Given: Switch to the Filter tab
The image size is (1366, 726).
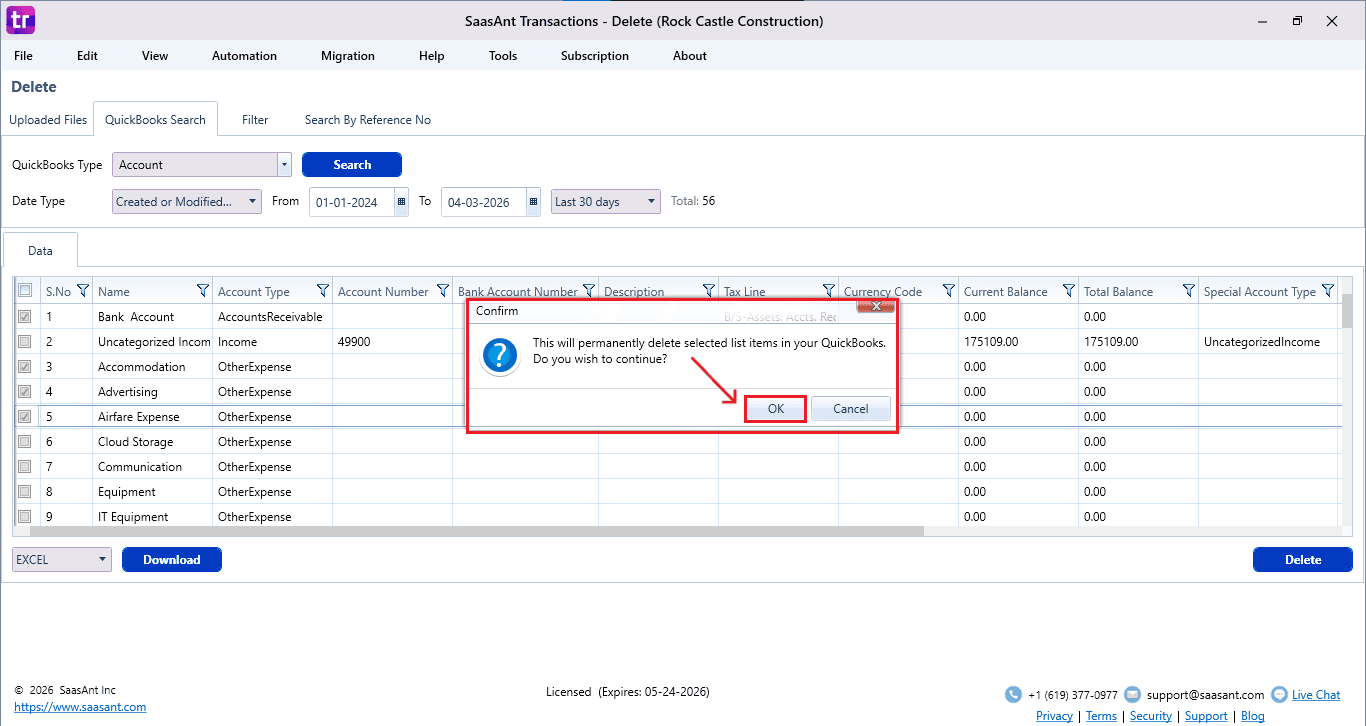Looking at the screenshot, I should pos(255,120).
